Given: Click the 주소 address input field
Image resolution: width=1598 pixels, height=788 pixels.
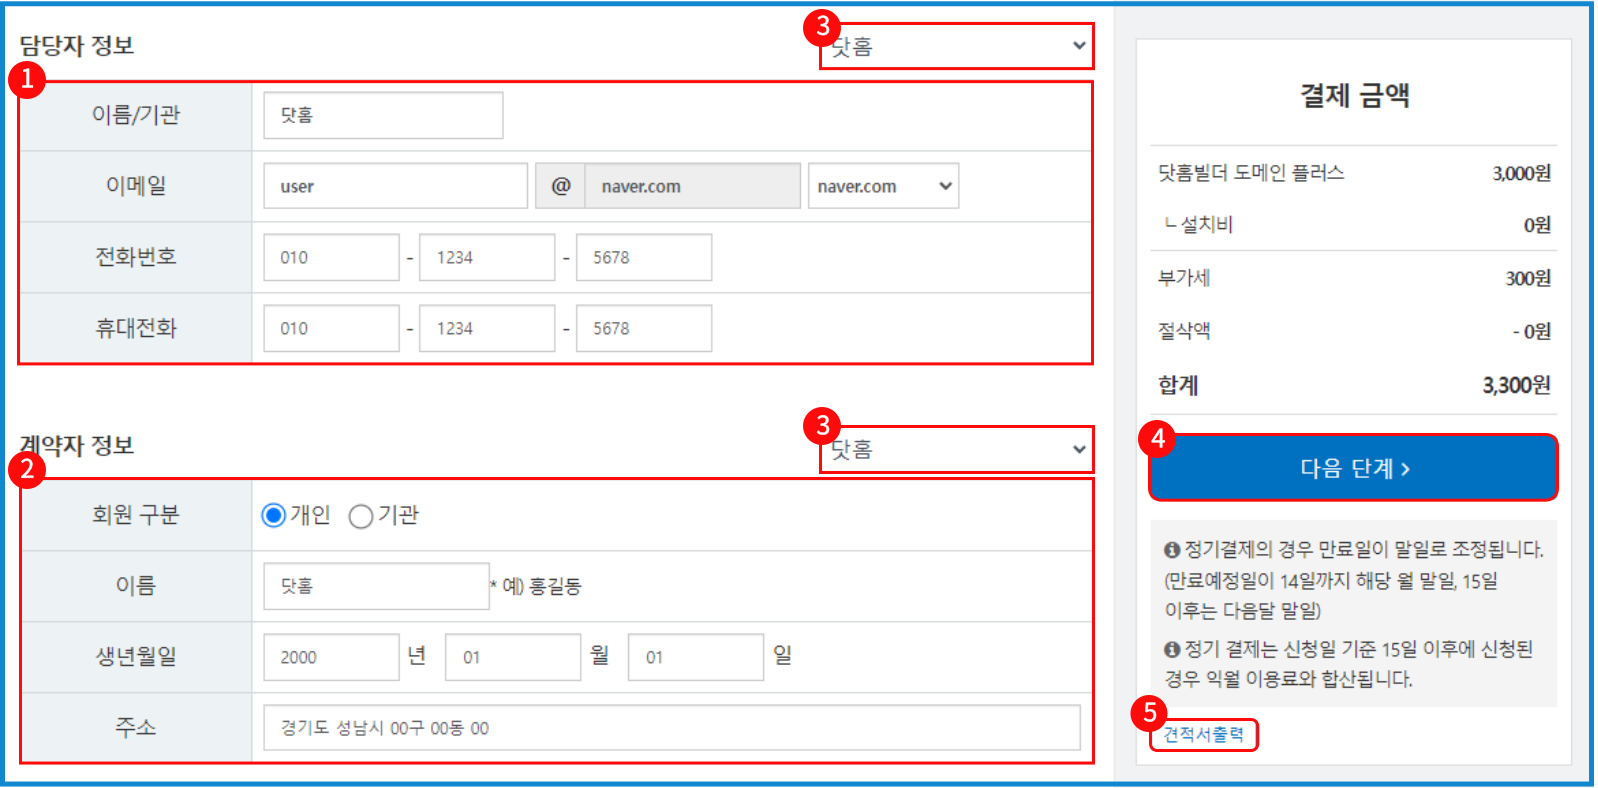Looking at the screenshot, I should (671, 728).
